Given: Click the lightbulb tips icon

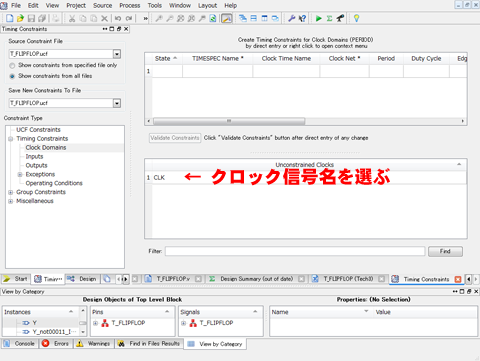Looking at the screenshot, I should coord(356,18).
